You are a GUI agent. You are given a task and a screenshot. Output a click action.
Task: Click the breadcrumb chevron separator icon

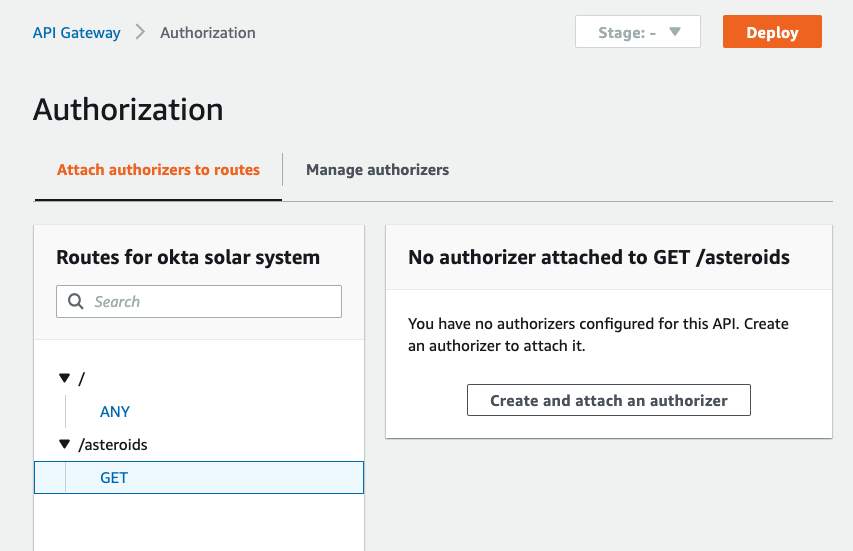tap(140, 32)
